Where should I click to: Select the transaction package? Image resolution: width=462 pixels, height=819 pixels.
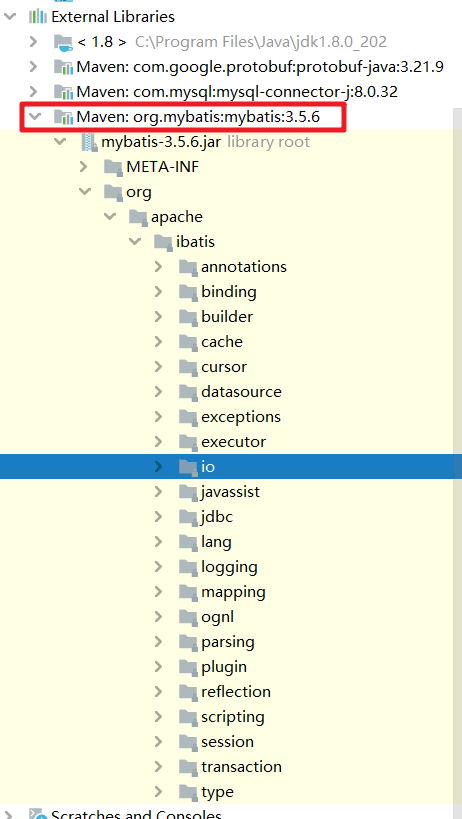click(241, 767)
